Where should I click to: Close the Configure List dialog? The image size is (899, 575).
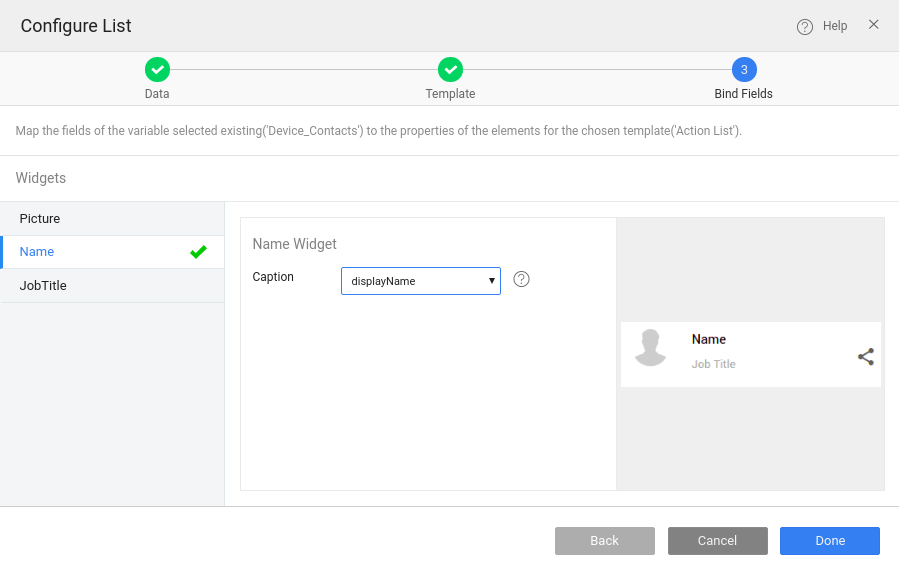pyautogui.click(x=873, y=25)
